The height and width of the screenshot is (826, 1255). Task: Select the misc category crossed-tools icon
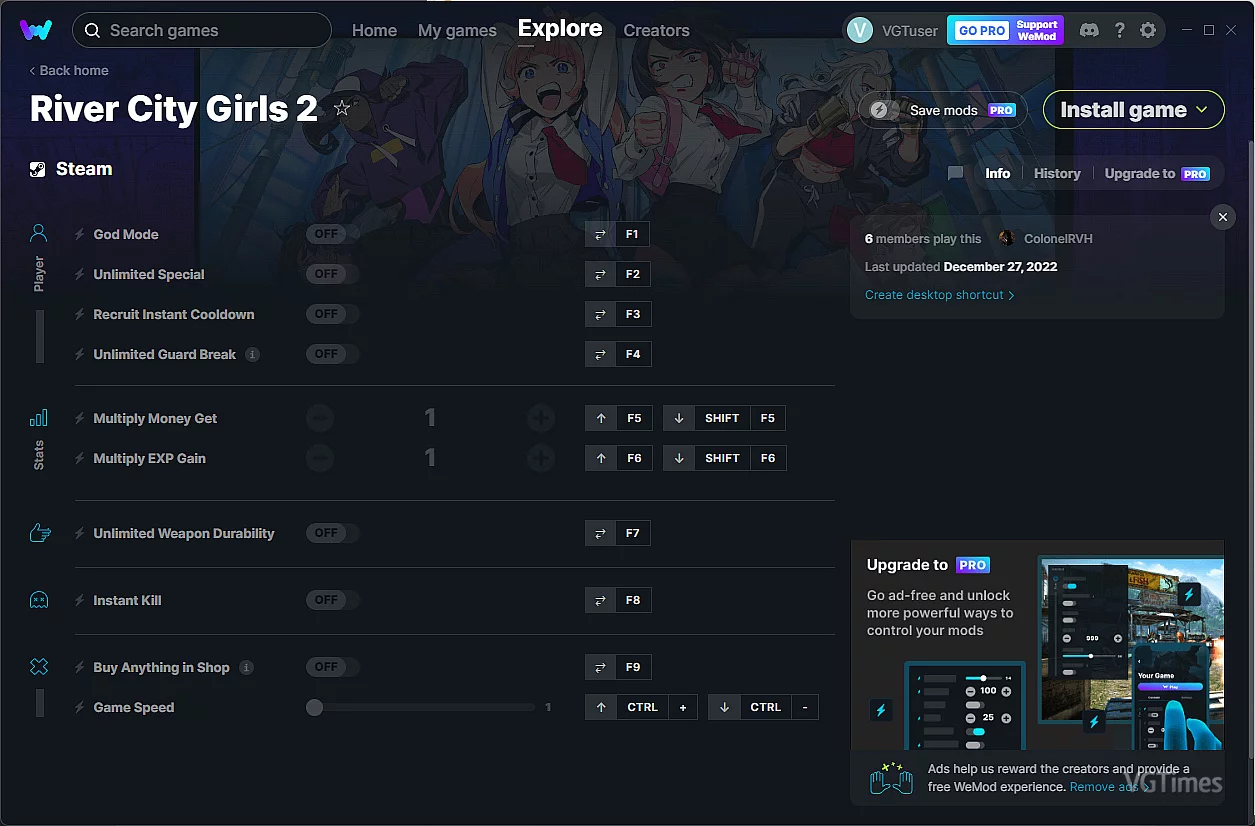pos(39,667)
